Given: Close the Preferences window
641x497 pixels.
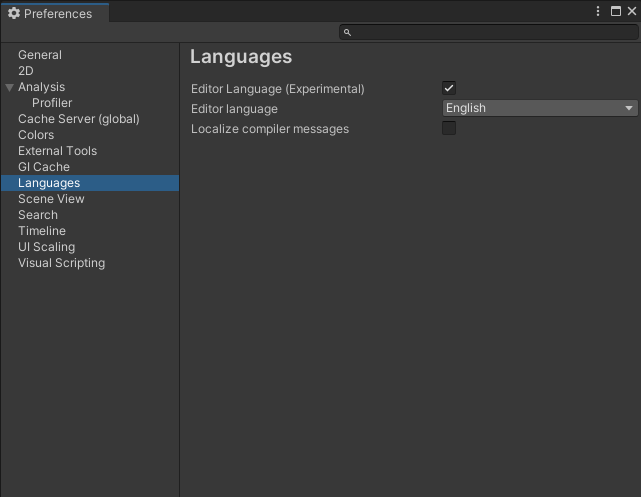Looking at the screenshot, I should (631, 12).
